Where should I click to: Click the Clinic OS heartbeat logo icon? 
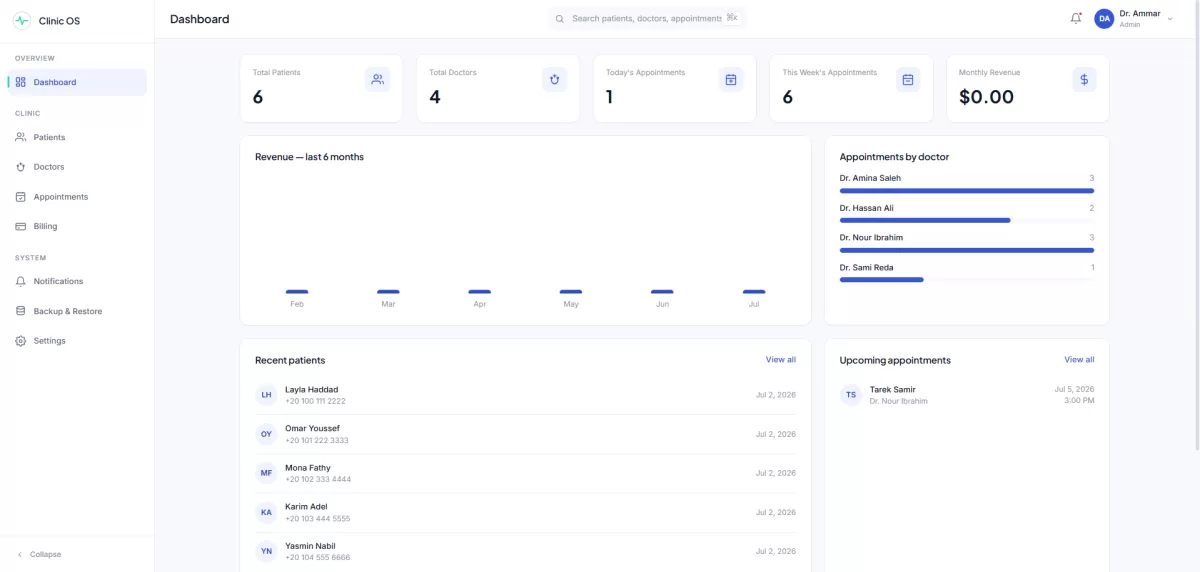point(22,20)
